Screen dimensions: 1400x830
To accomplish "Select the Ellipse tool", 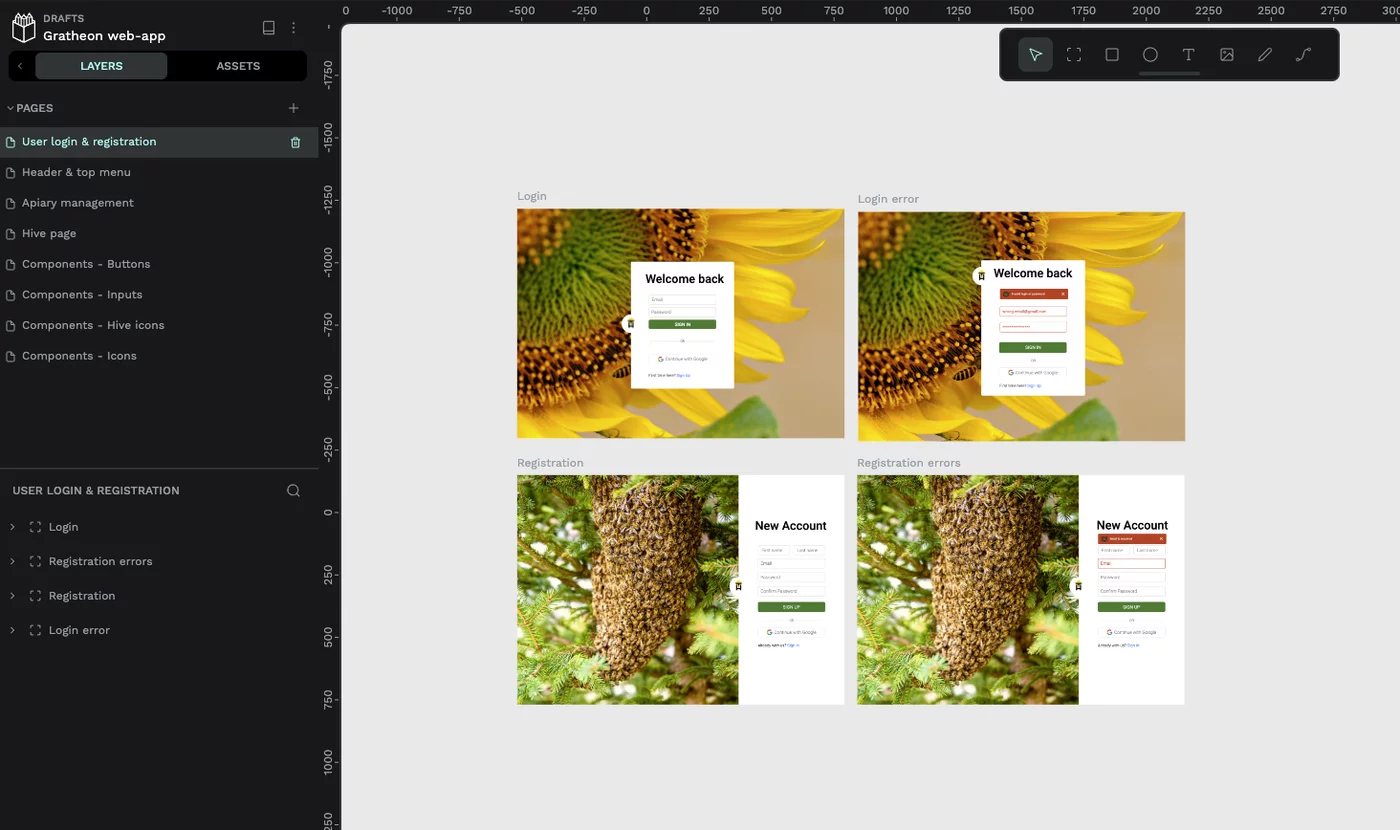I will tap(1150, 55).
